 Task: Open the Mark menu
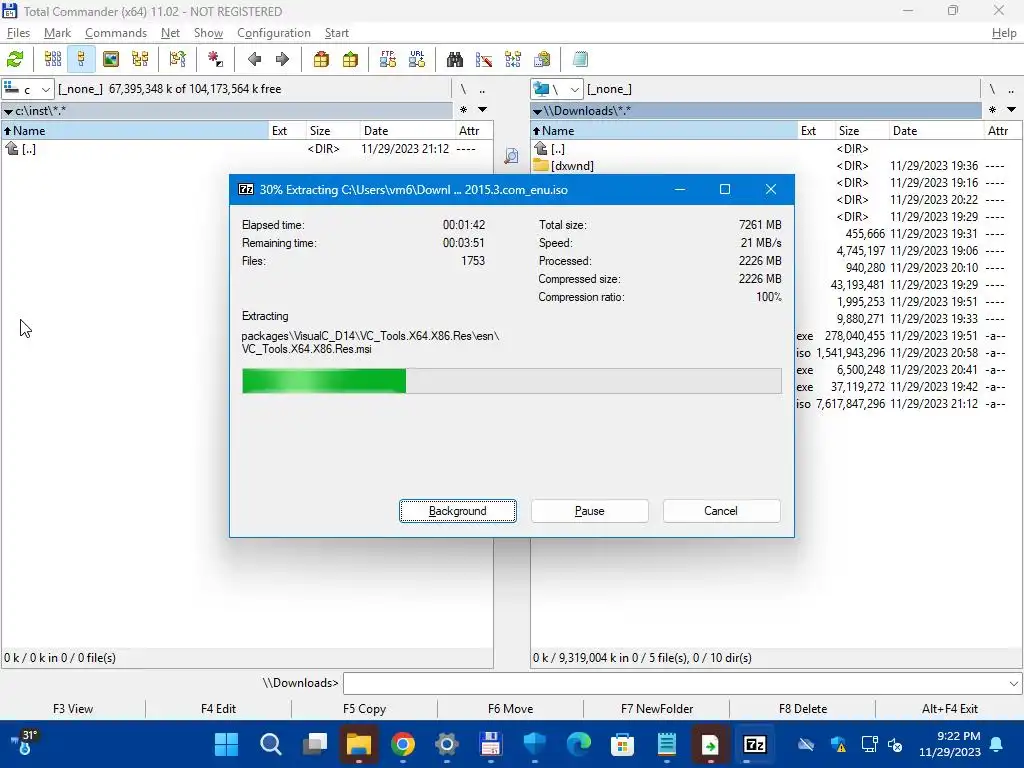57,33
